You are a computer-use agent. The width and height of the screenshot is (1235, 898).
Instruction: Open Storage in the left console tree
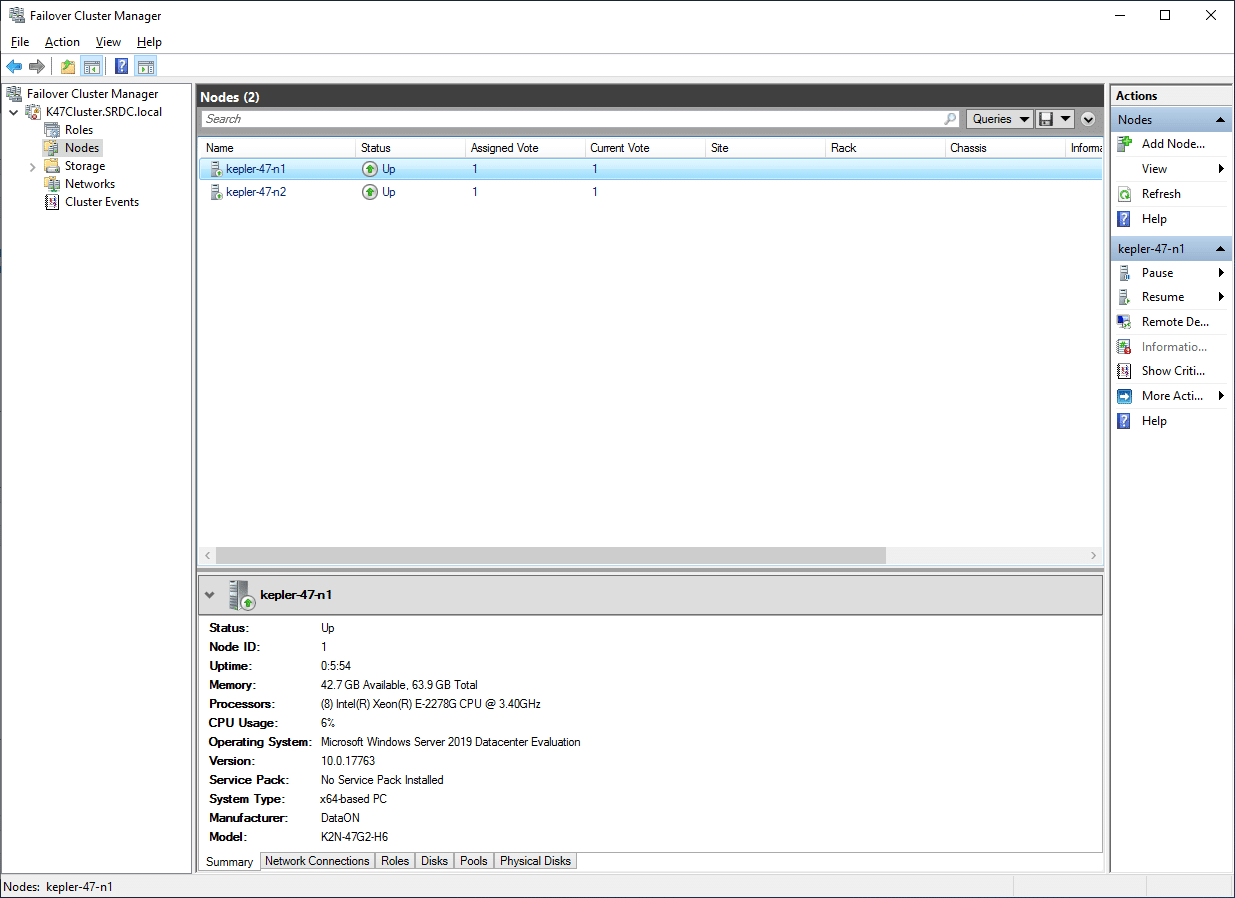click(85, 166)
